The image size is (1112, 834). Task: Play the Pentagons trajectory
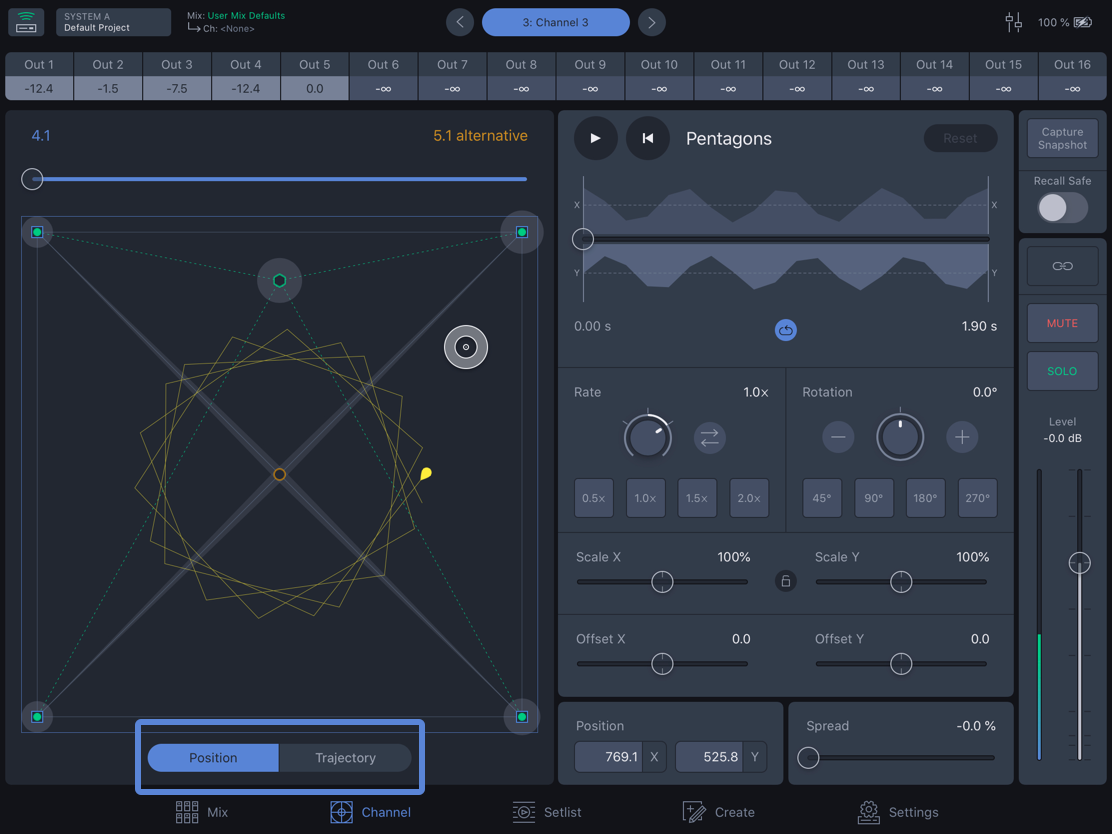[x=596, y=138]
